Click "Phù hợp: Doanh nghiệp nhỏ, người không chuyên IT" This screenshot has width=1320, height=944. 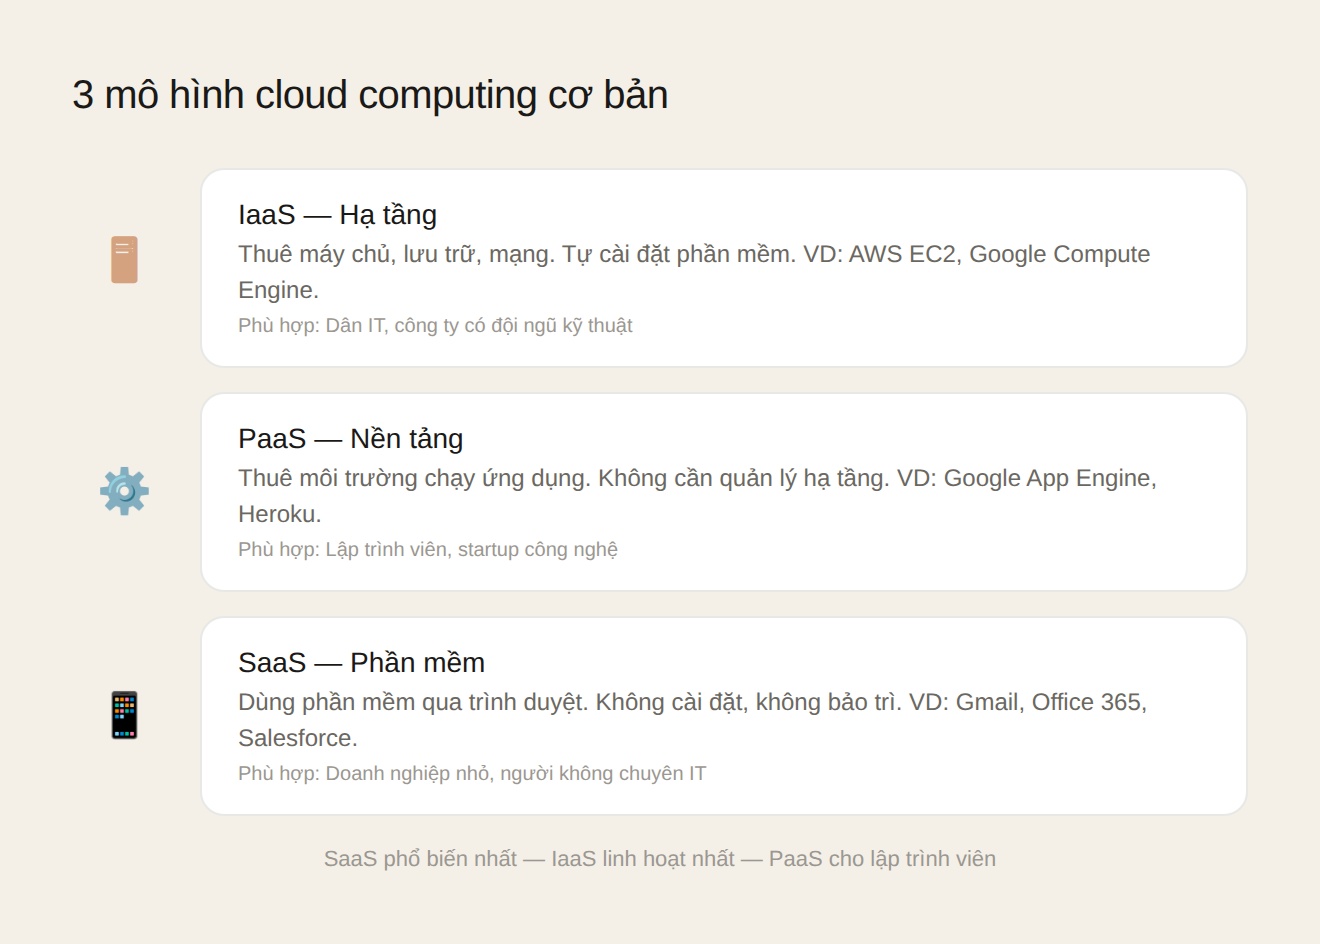[x=472, y=773]
